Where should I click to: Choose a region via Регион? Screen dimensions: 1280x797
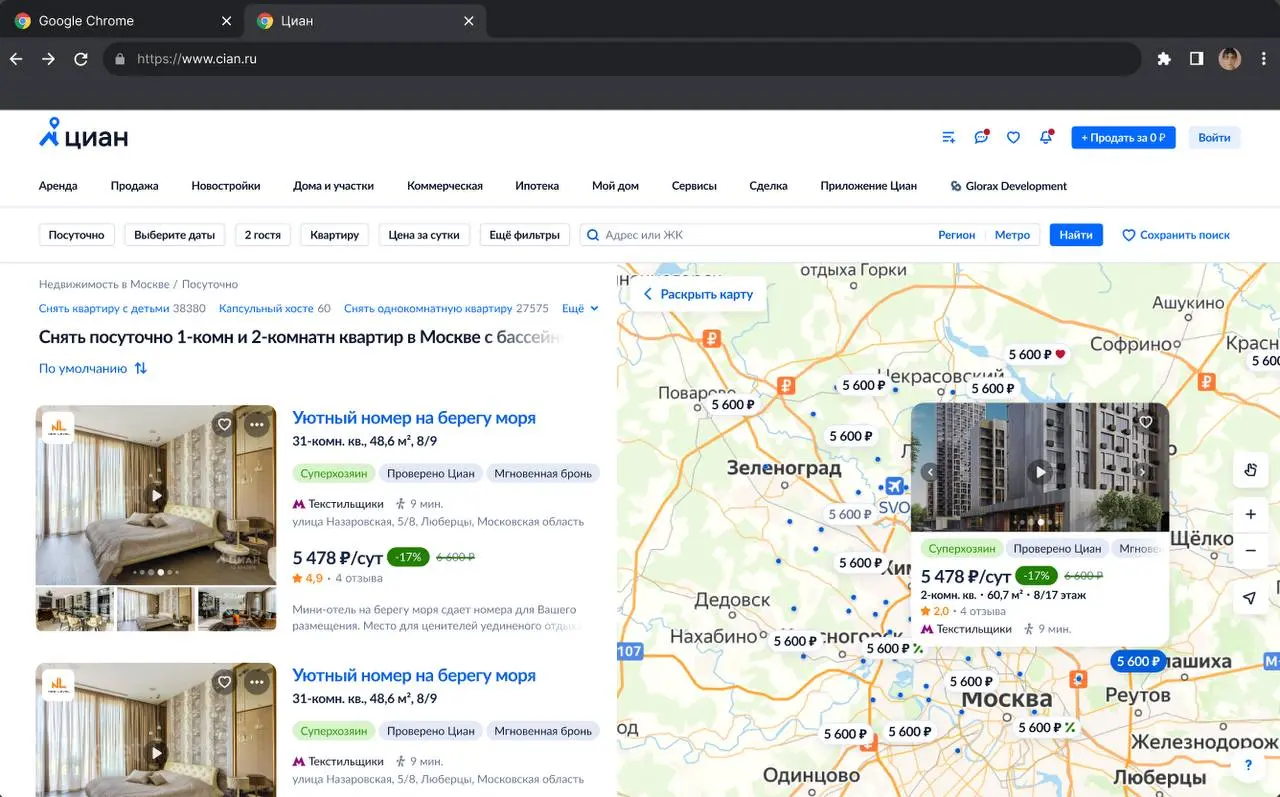(956, 235)
